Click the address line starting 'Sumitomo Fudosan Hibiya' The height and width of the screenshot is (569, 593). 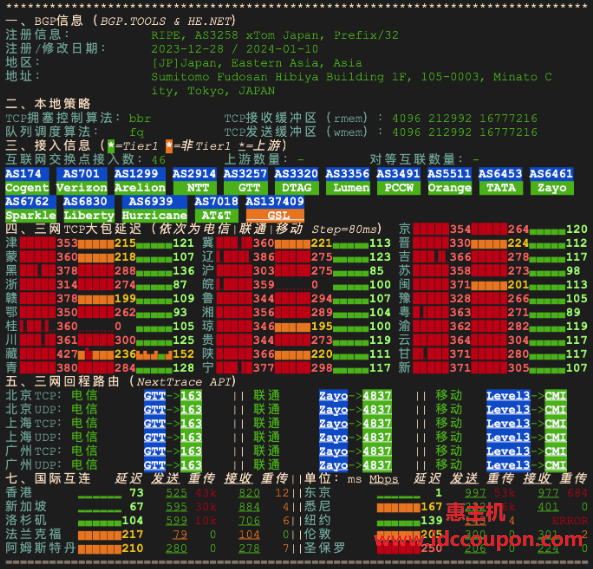coord(351,77)
